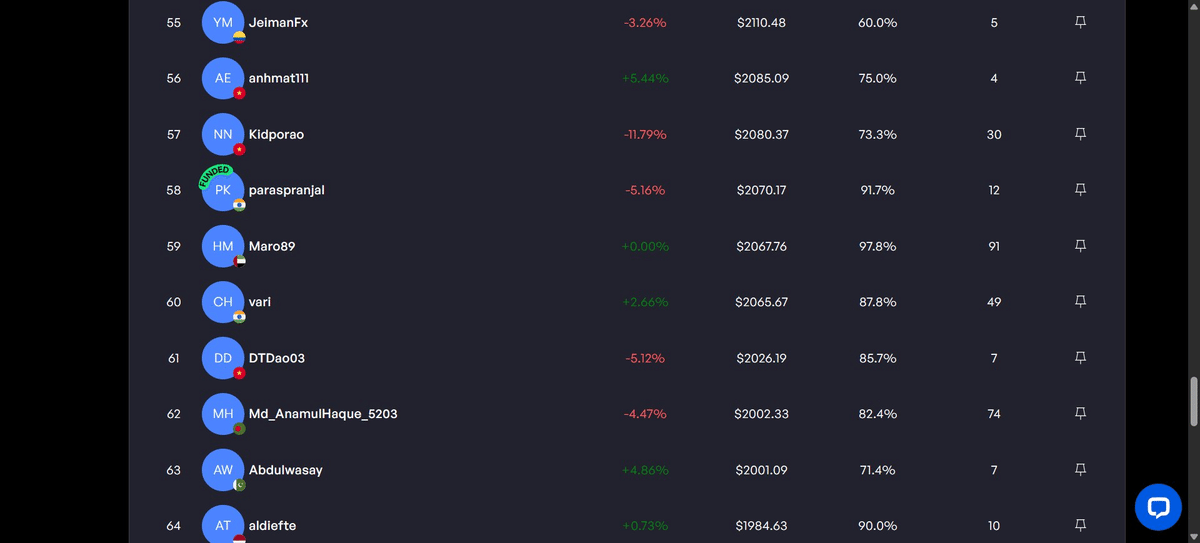Image resolution: width=1200 pixels, height=543 pixels.
Task: Select the 82.4% win rate value
Action: pos(877,414)
